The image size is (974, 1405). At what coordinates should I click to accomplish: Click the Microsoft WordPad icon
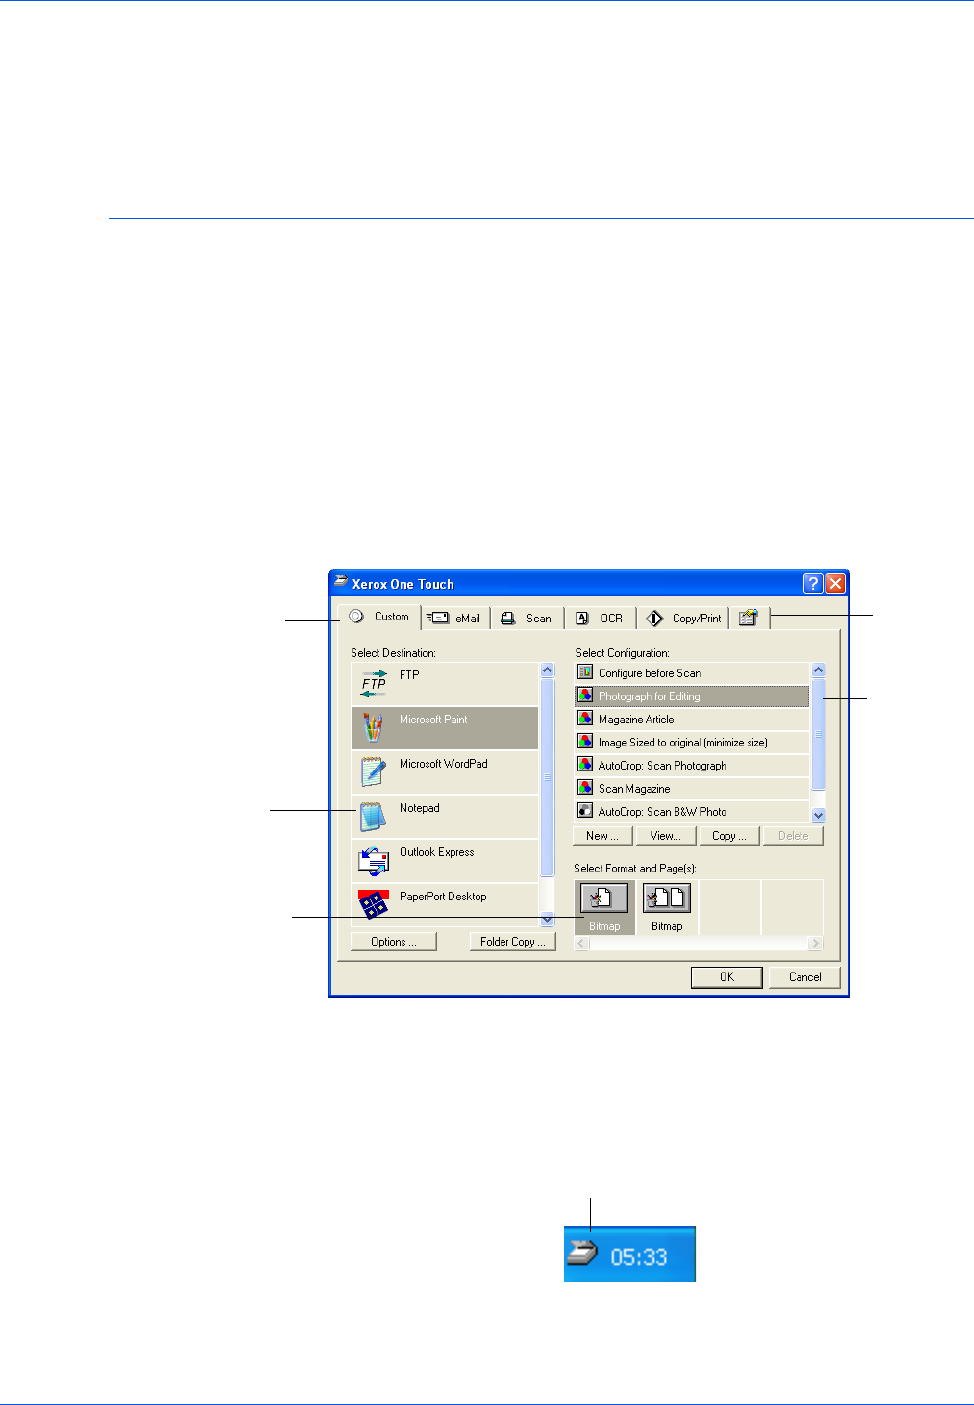pos(373,772)
